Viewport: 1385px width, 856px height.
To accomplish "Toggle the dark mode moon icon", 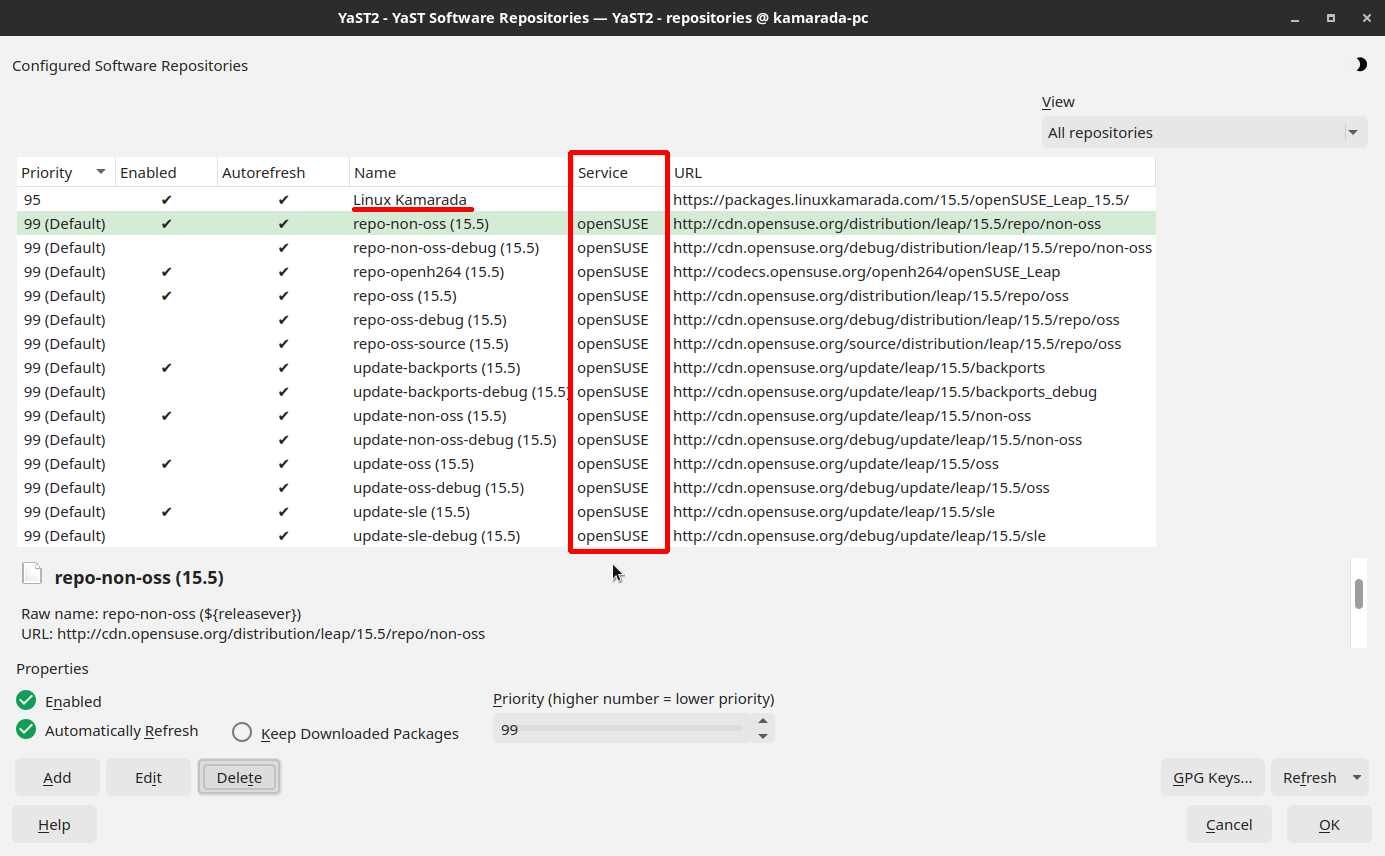I will click(x=1361, y=65).
